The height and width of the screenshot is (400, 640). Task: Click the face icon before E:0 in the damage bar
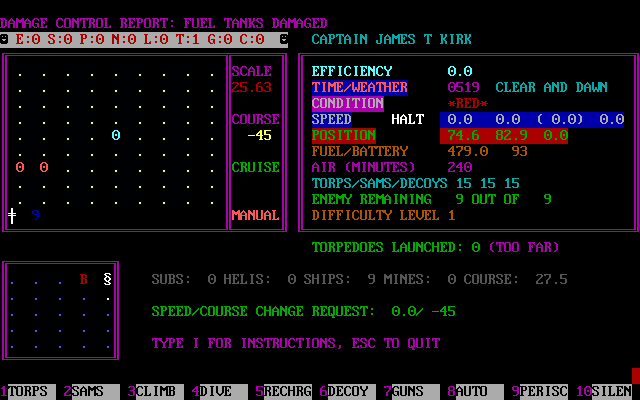point(6,39)
